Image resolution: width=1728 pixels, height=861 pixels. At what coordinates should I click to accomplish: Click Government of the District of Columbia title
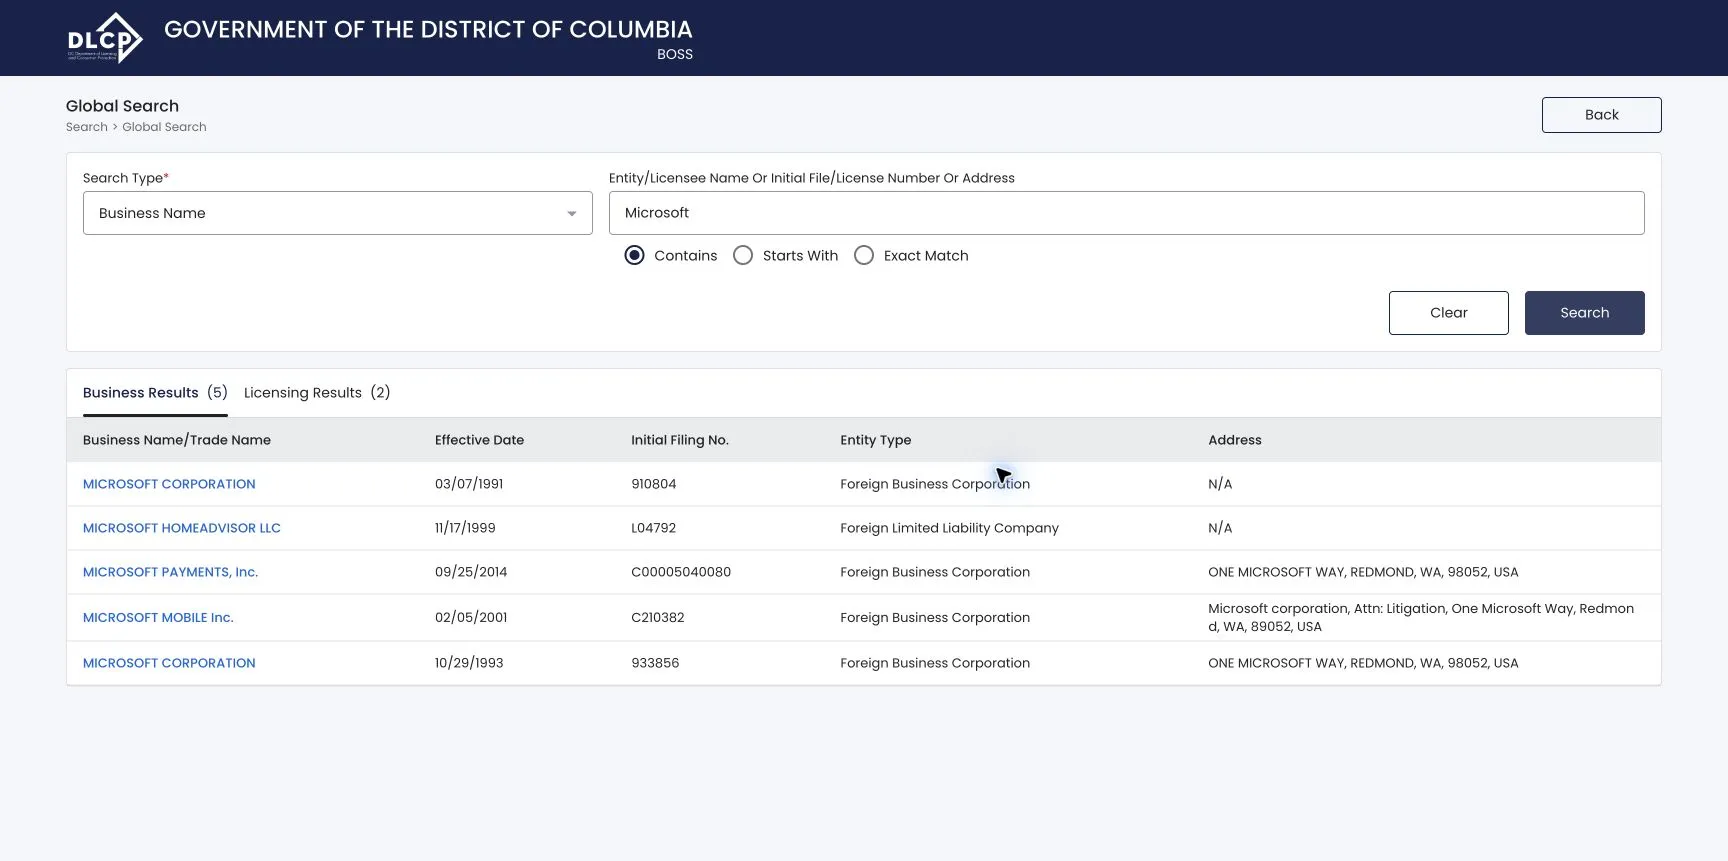[x=428, y=29]
